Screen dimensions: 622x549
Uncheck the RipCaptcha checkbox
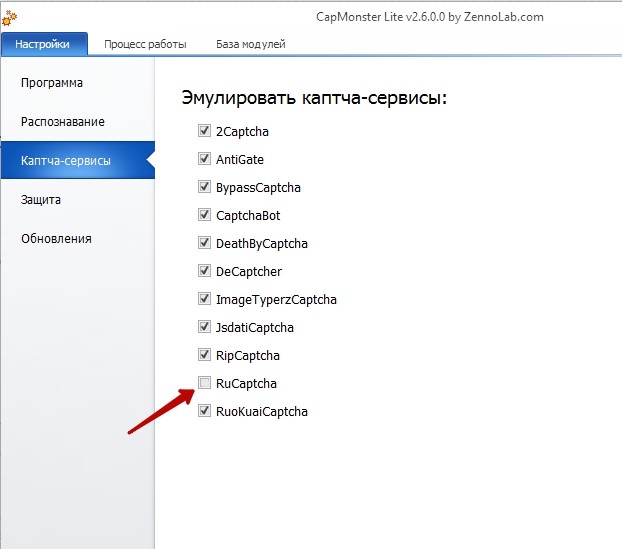tap(204, 355)
